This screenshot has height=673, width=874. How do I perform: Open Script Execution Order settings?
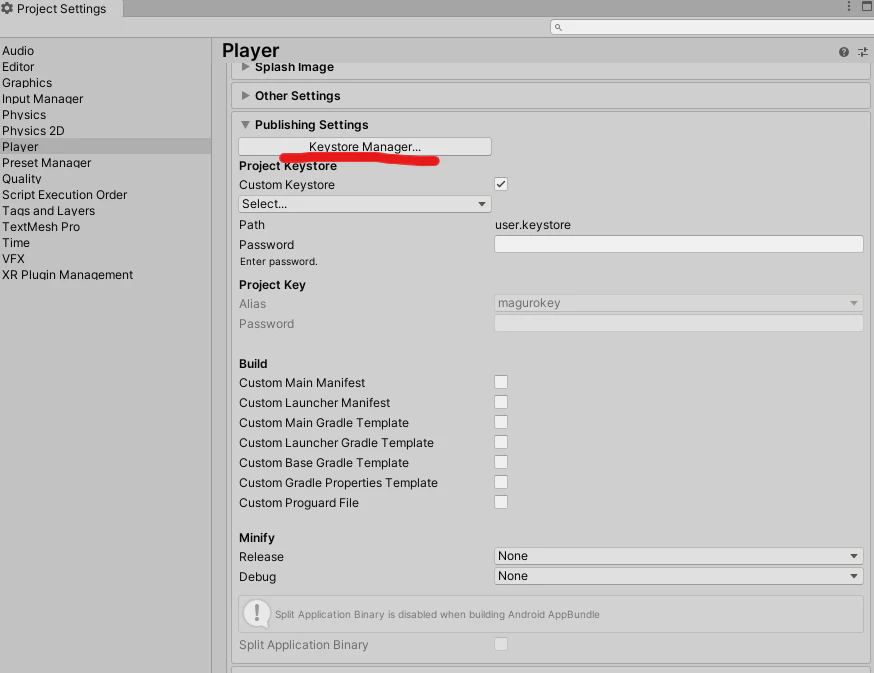[64, 195]
